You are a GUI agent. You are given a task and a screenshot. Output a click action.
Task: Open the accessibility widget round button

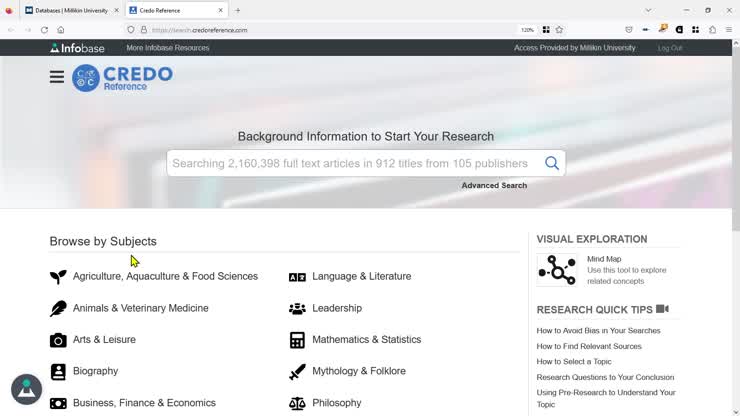pyautogui.click(x=26, y=390)
